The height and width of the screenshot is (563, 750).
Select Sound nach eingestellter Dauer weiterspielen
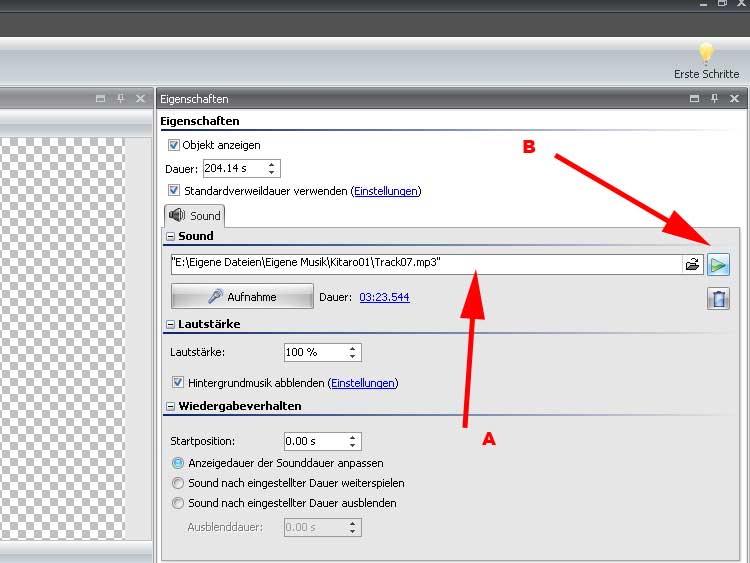[x=178, y=483]
